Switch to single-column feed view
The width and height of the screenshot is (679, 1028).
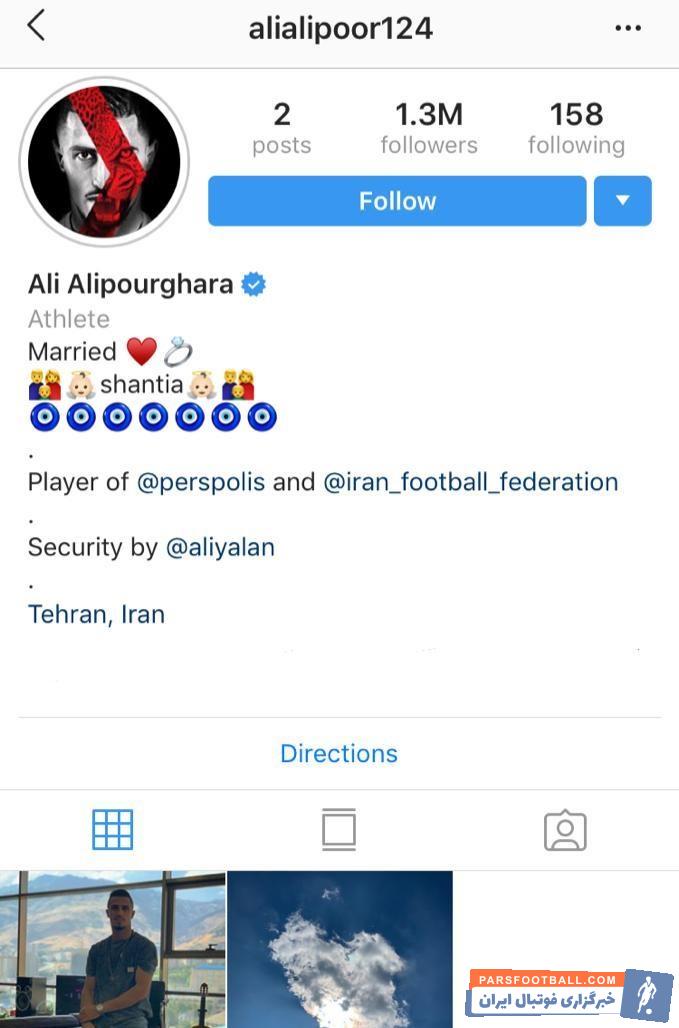pyautogui.click(x=339, y=829)
